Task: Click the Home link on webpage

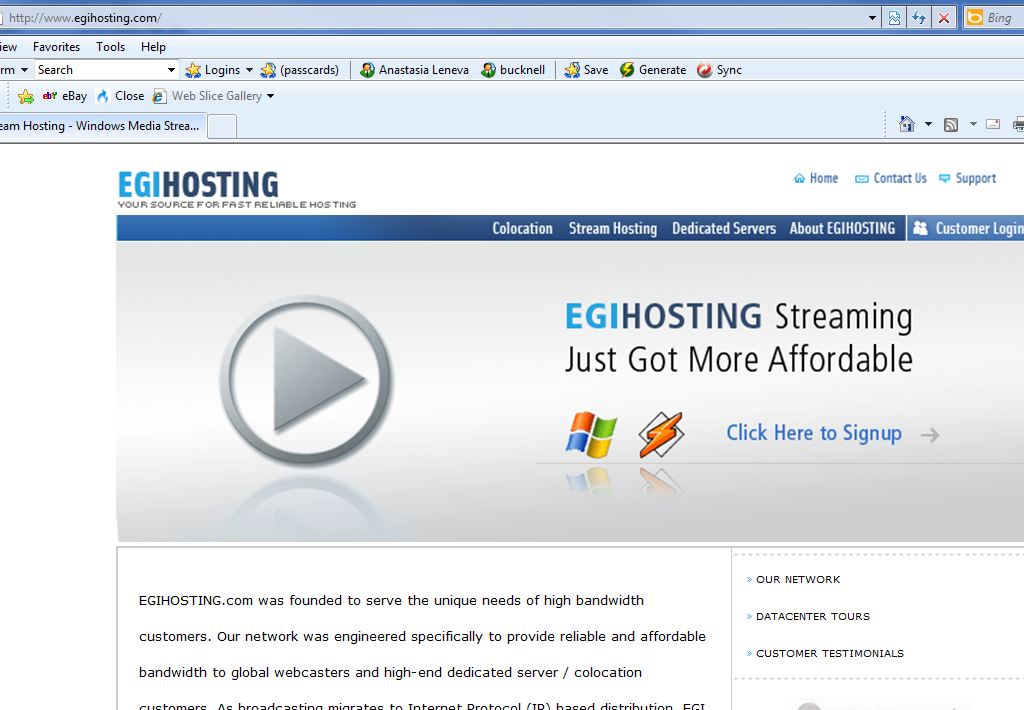Action: click(x=816, y=178)
